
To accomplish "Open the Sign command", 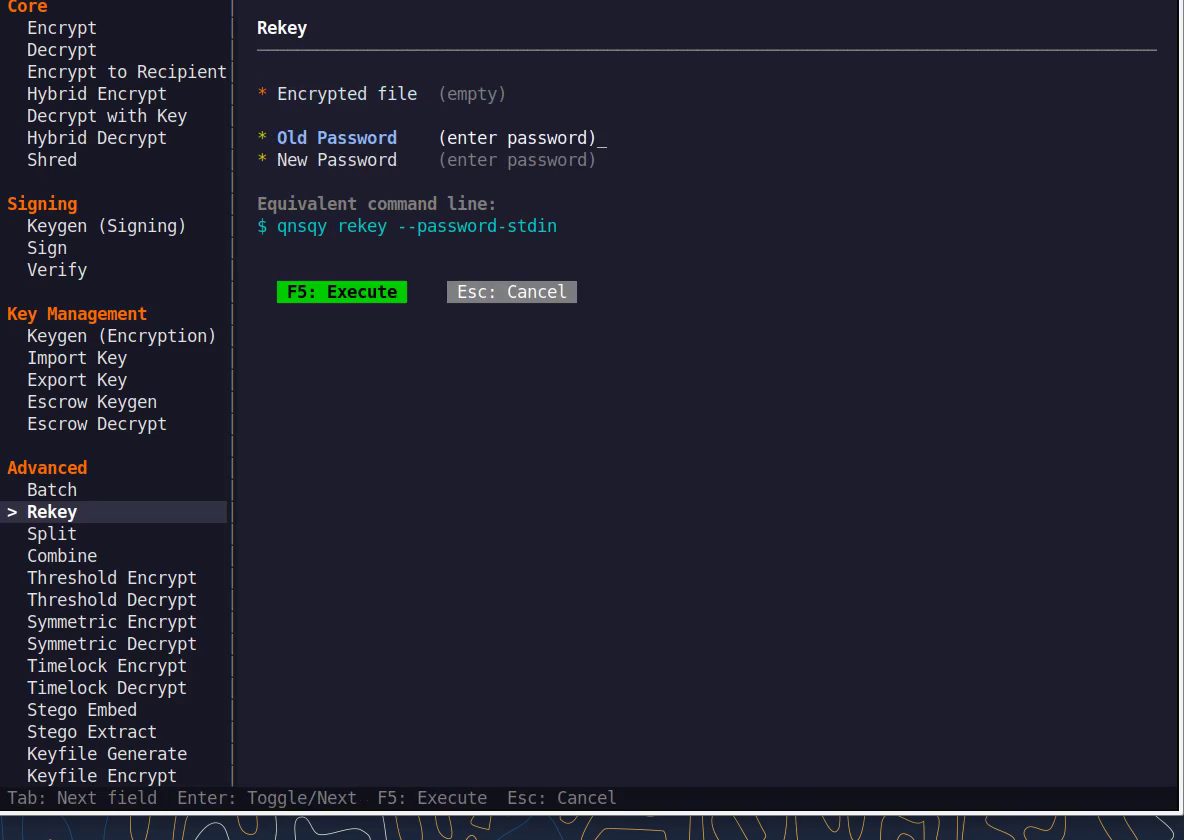I will click(x=47, y=248).
